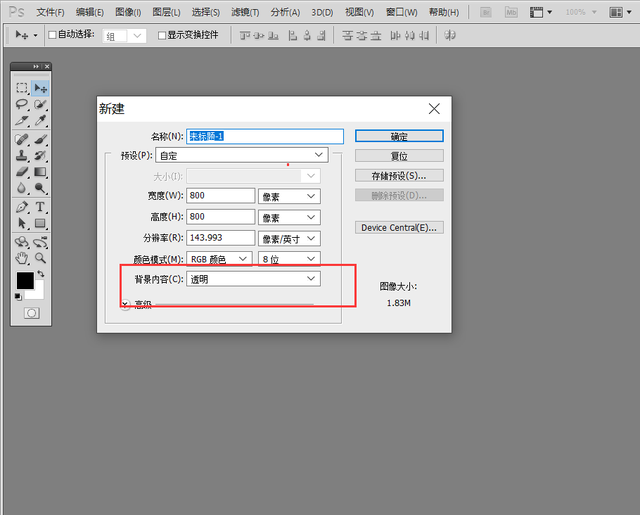The height and width of the screenshot is (515, 640).
Task: Click the 名称 name input field
Action: (x=265, y=136)
